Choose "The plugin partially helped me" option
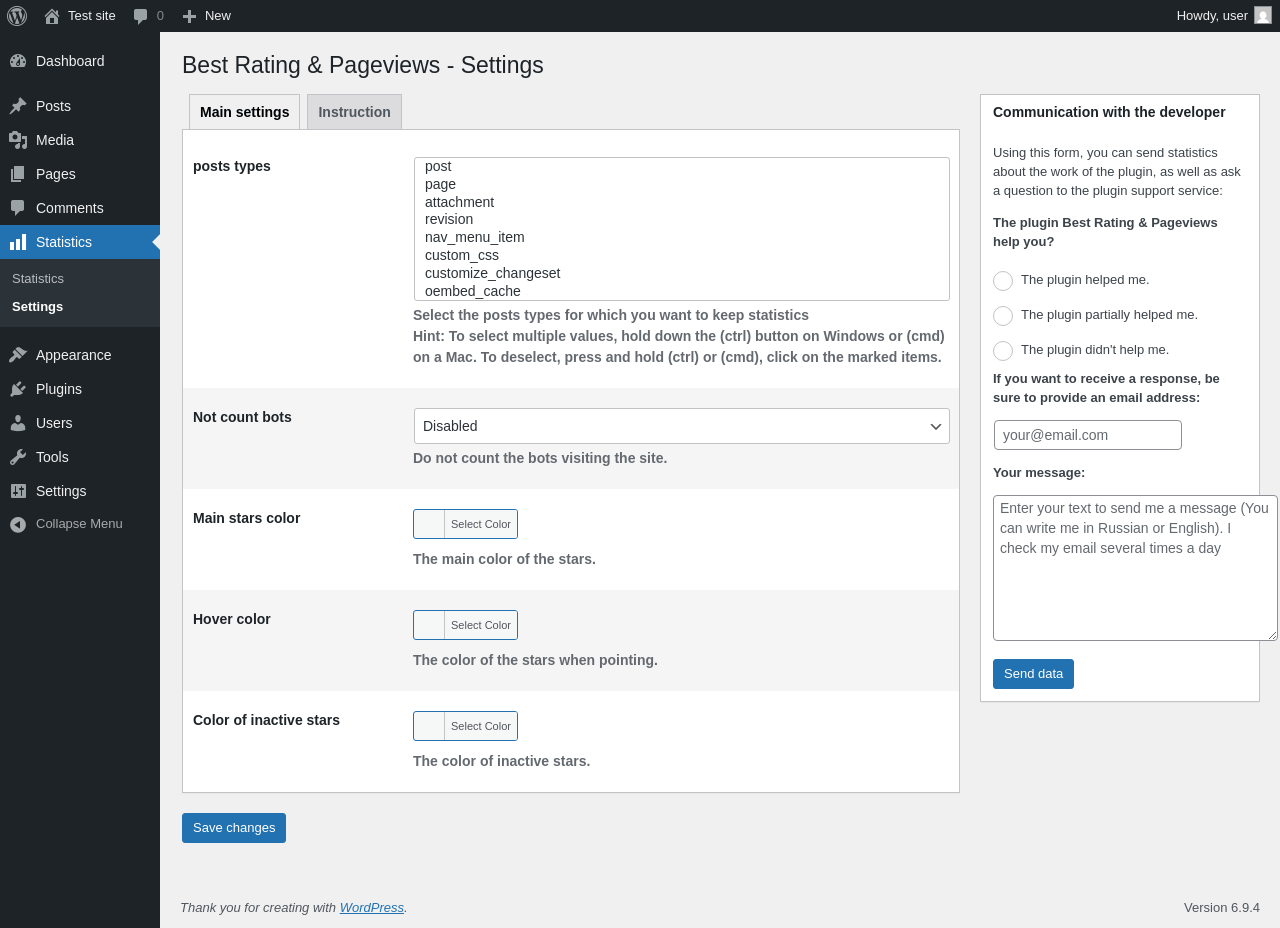 [1003, 316]
